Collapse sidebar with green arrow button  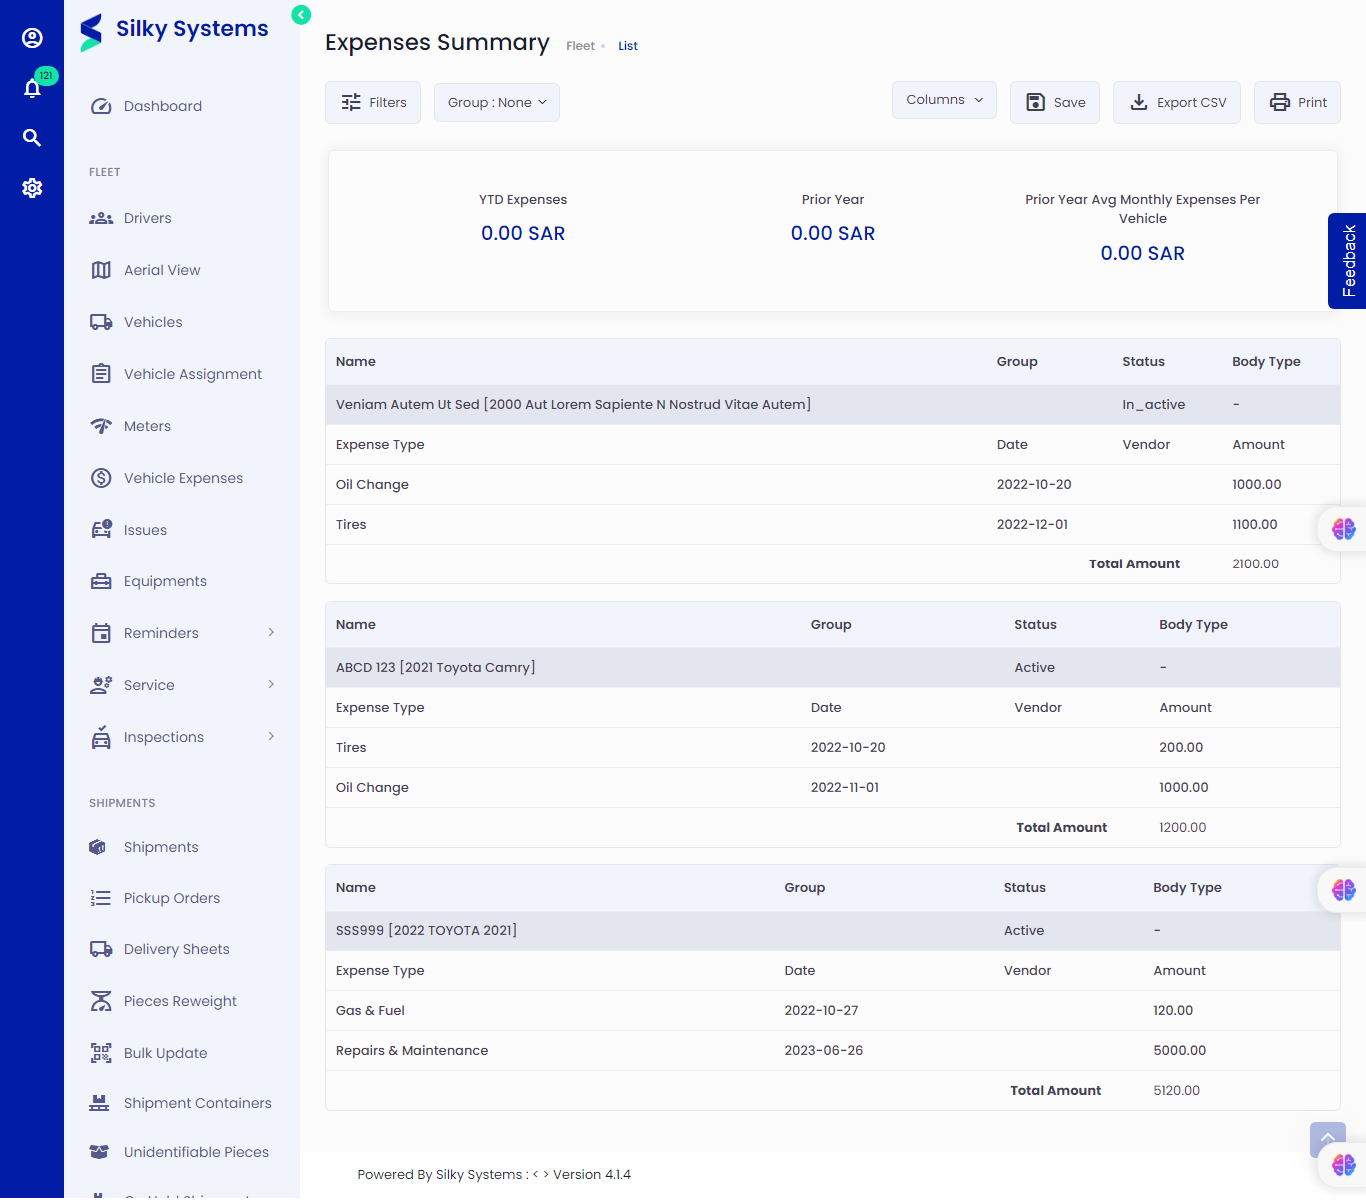301,15
